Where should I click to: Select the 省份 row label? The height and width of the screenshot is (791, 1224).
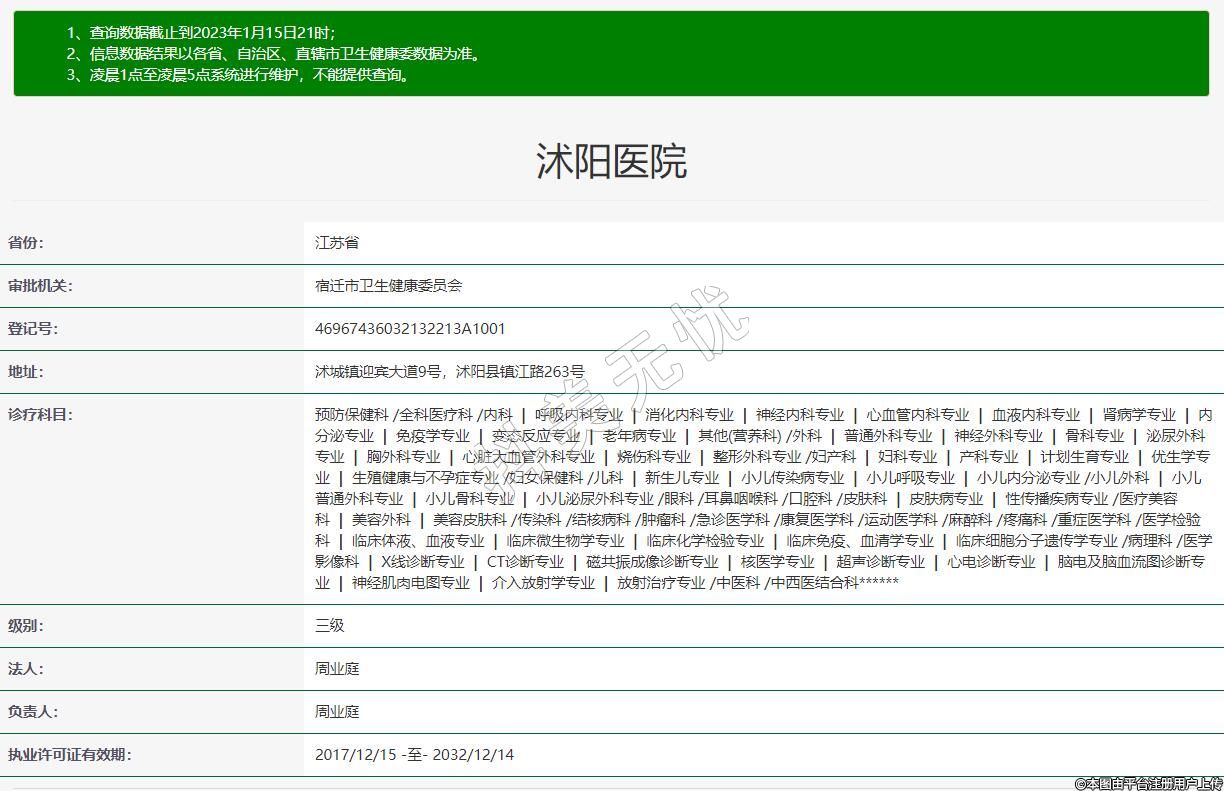(26, 243)
